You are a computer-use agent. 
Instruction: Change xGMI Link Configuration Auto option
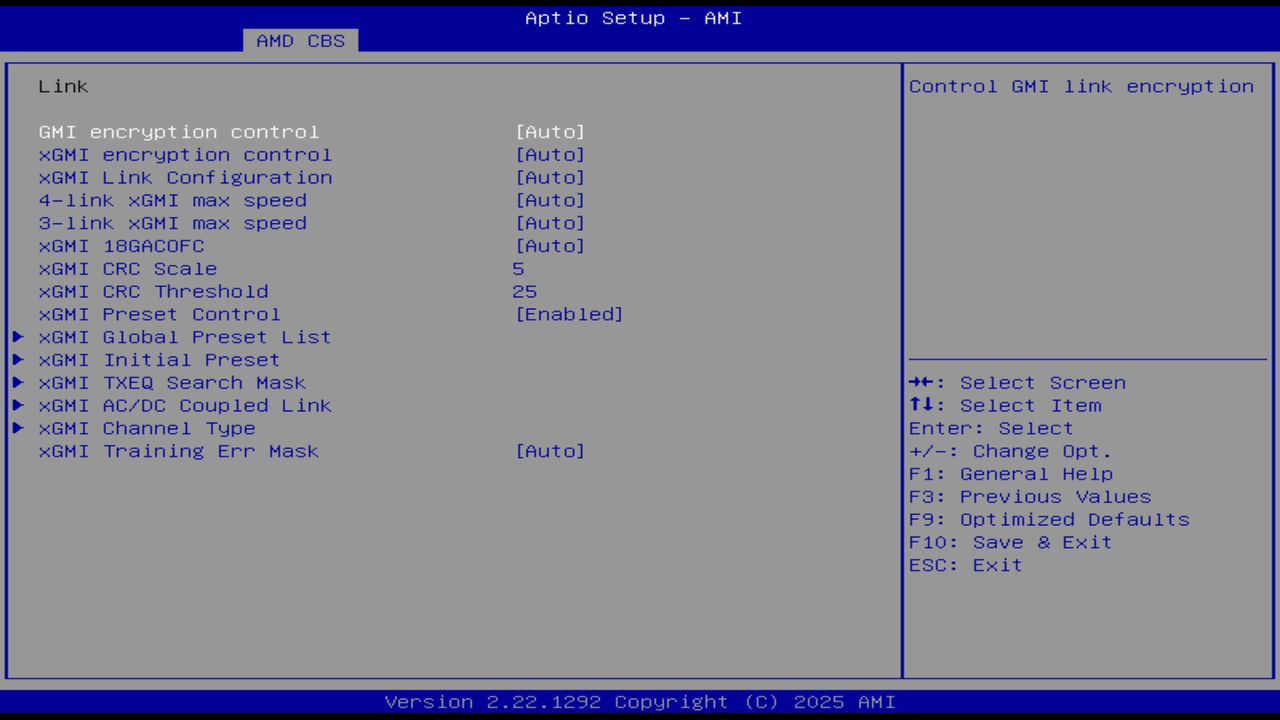[x=549, y=178]
